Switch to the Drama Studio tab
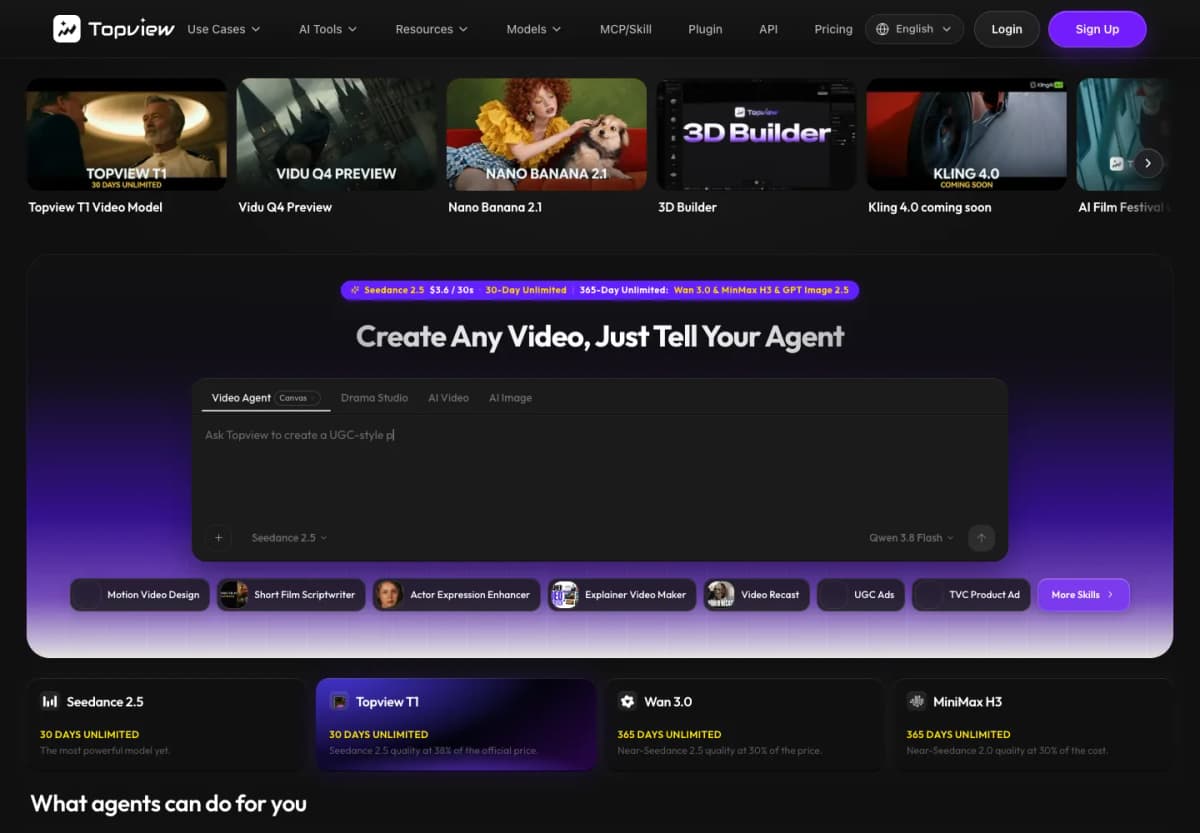The width and height of the screenshot is (1200, 833). click(x=374, y=398)
